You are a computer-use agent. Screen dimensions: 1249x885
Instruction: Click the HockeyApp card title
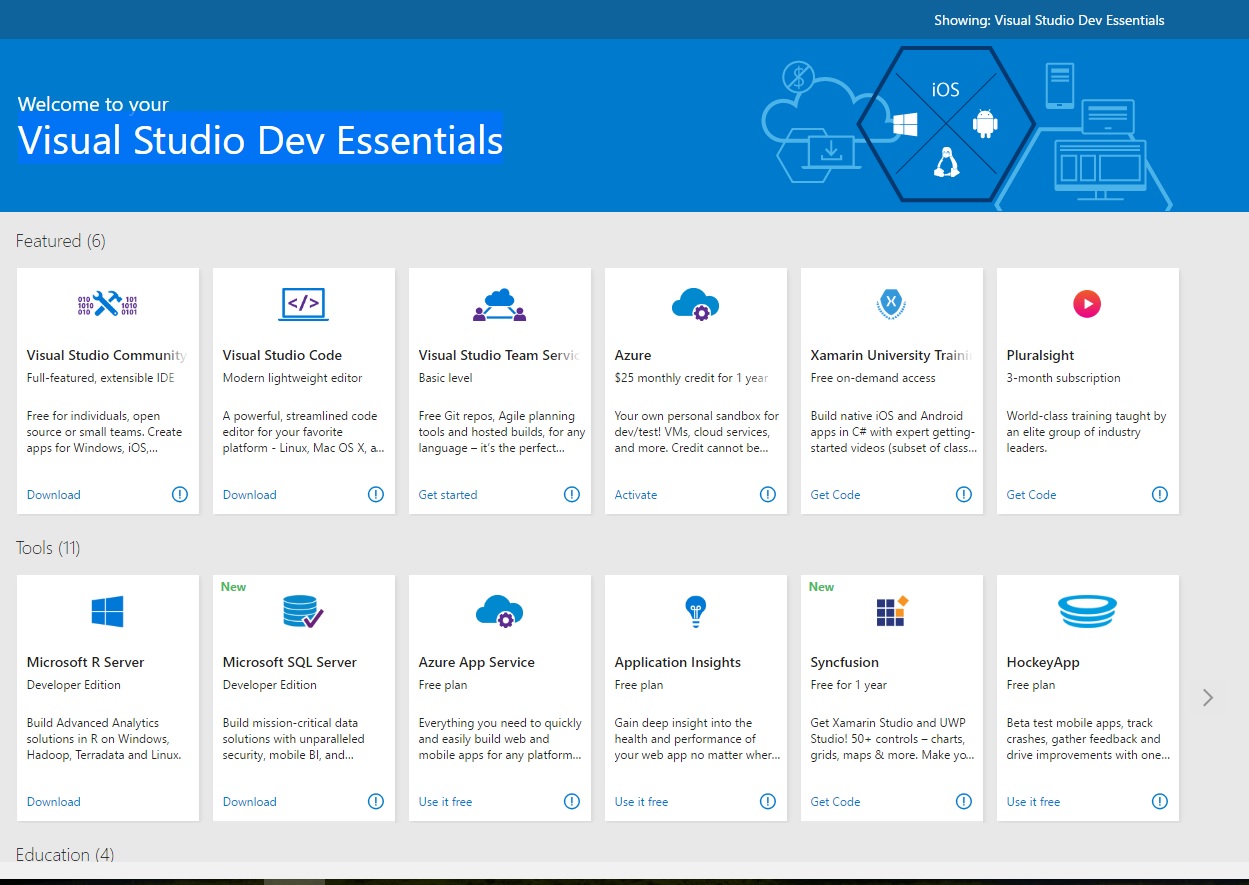coord(1043,662)
